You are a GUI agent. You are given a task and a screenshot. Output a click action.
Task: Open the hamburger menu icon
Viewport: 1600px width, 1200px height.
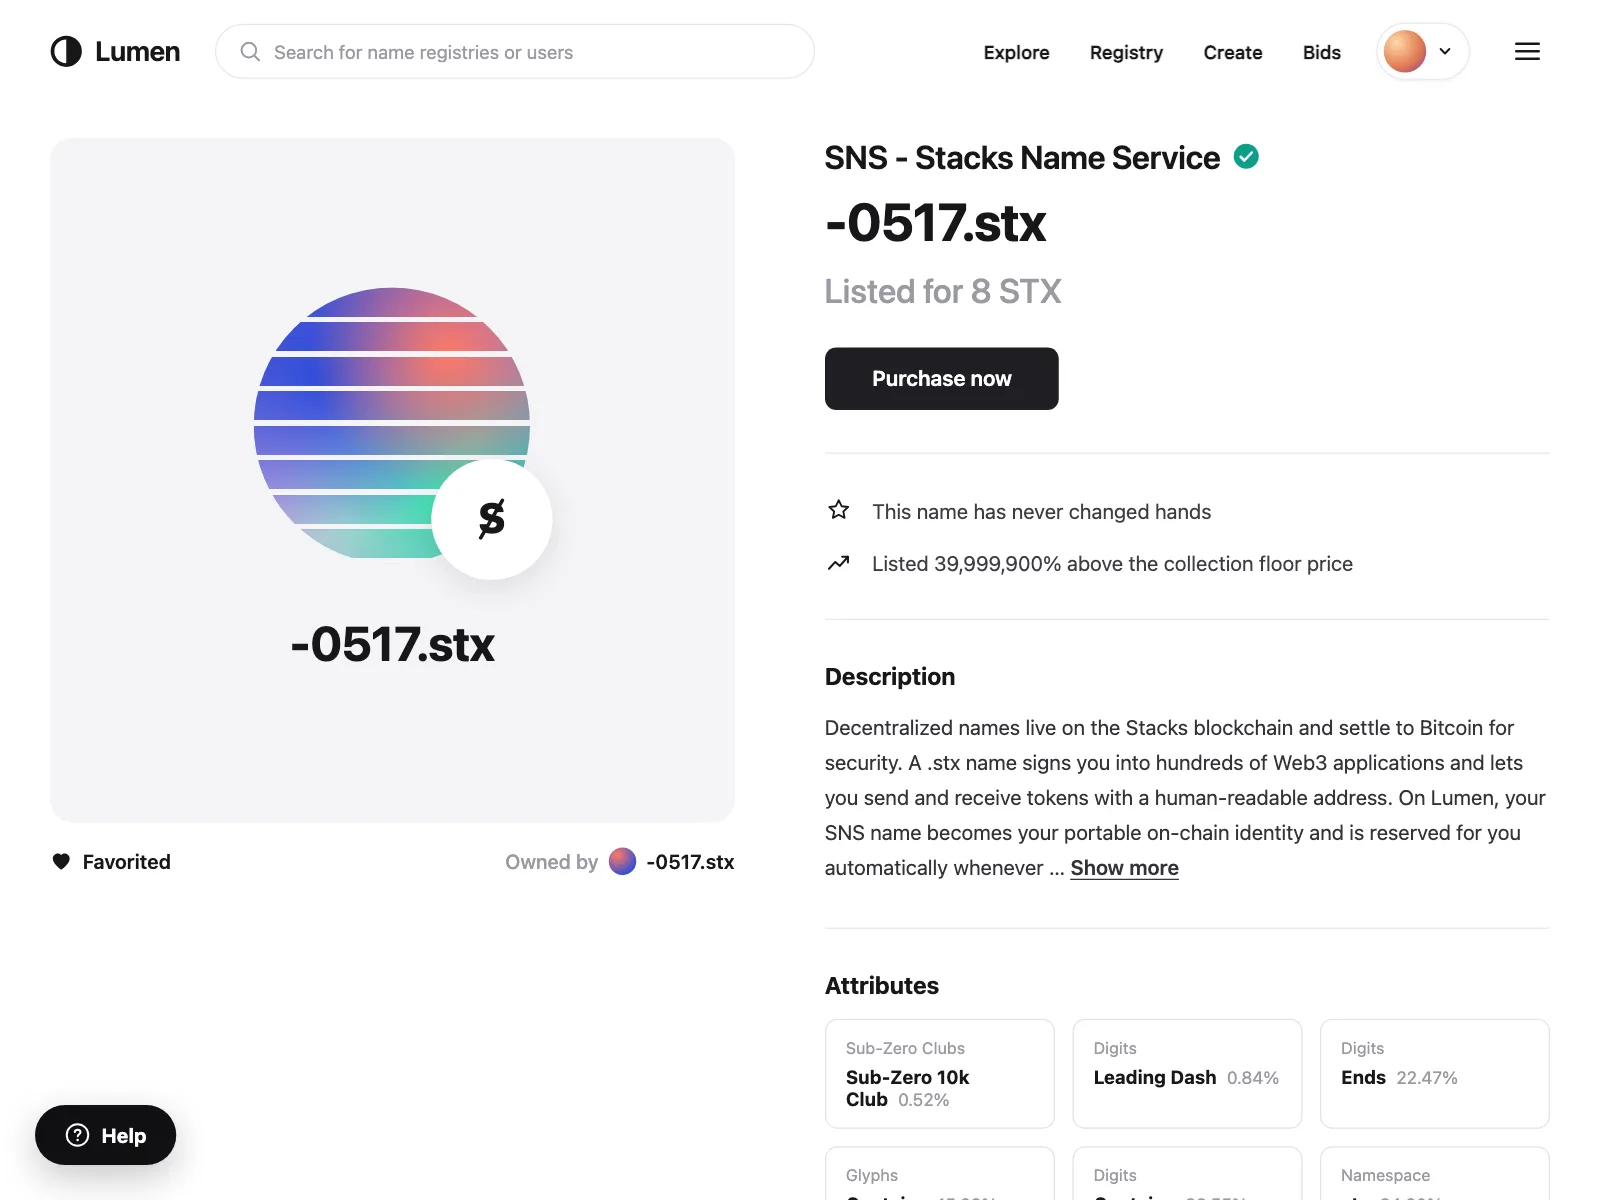click(x=1527, y=52)
